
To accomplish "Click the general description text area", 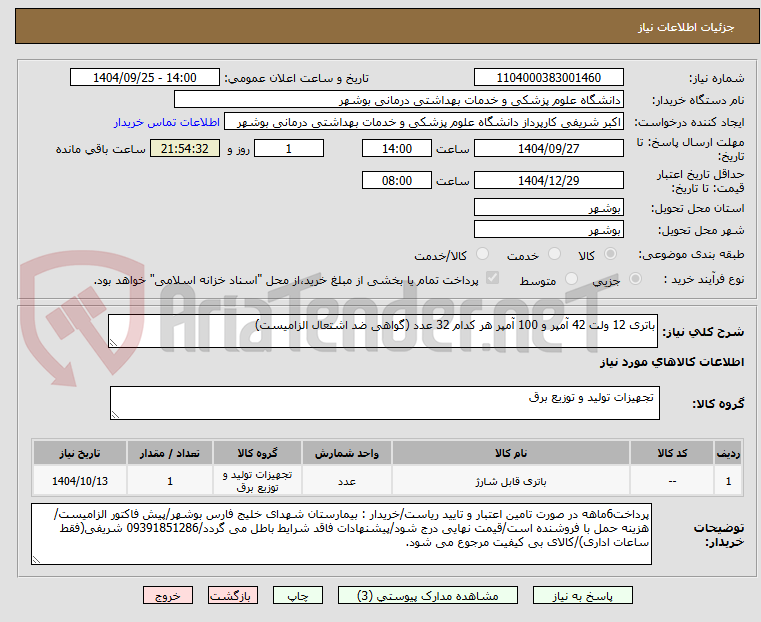I will [382, 331].
